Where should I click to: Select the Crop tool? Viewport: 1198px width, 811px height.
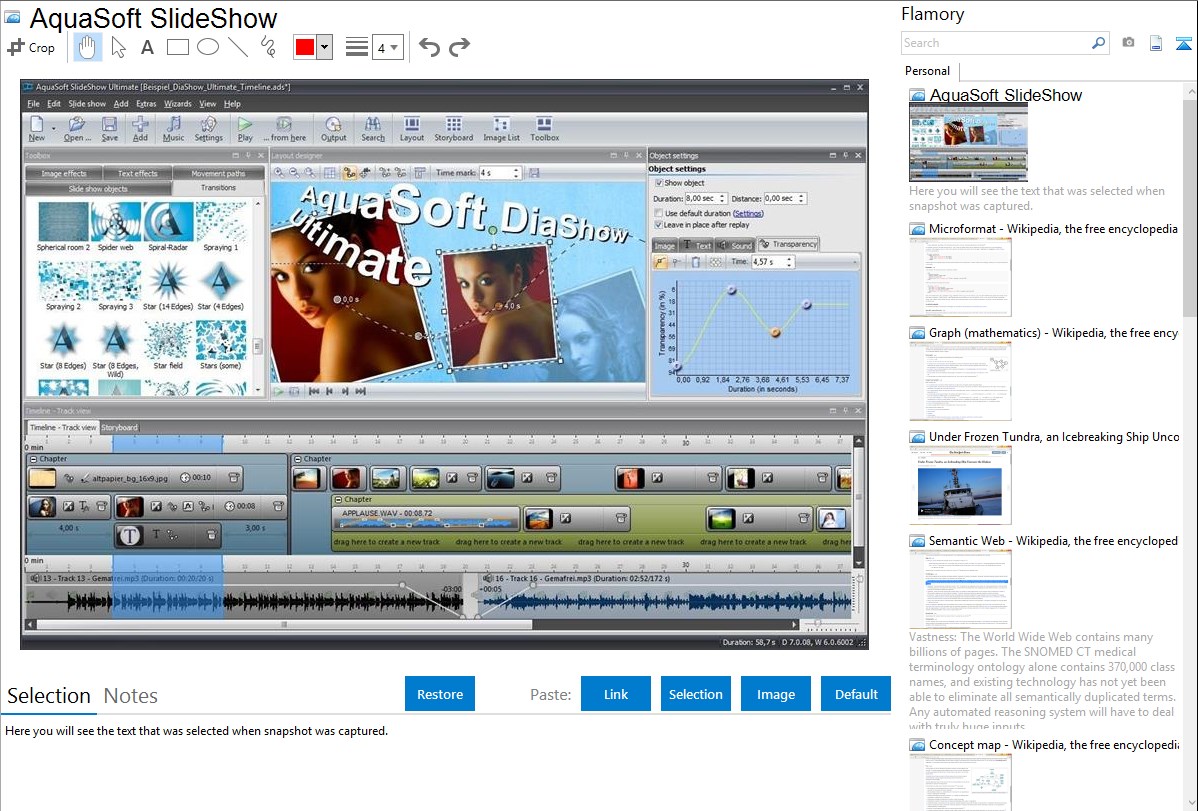click(x=31, y=47)
